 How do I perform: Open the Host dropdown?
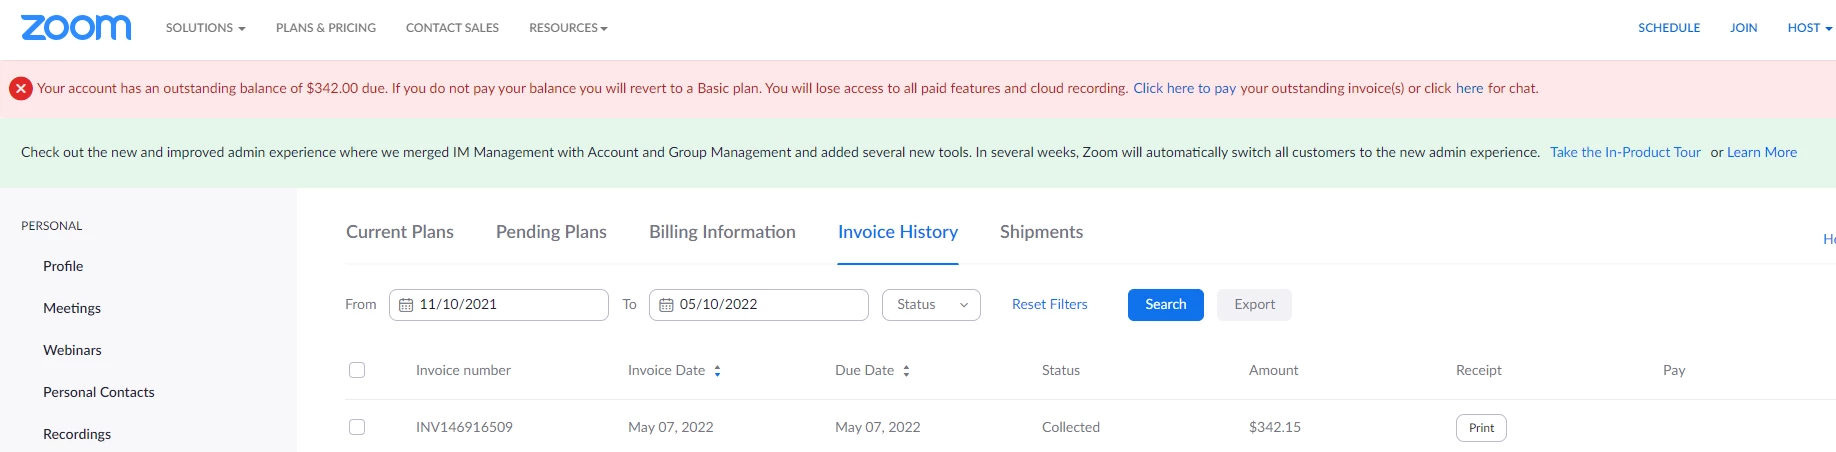[1810, 28]
